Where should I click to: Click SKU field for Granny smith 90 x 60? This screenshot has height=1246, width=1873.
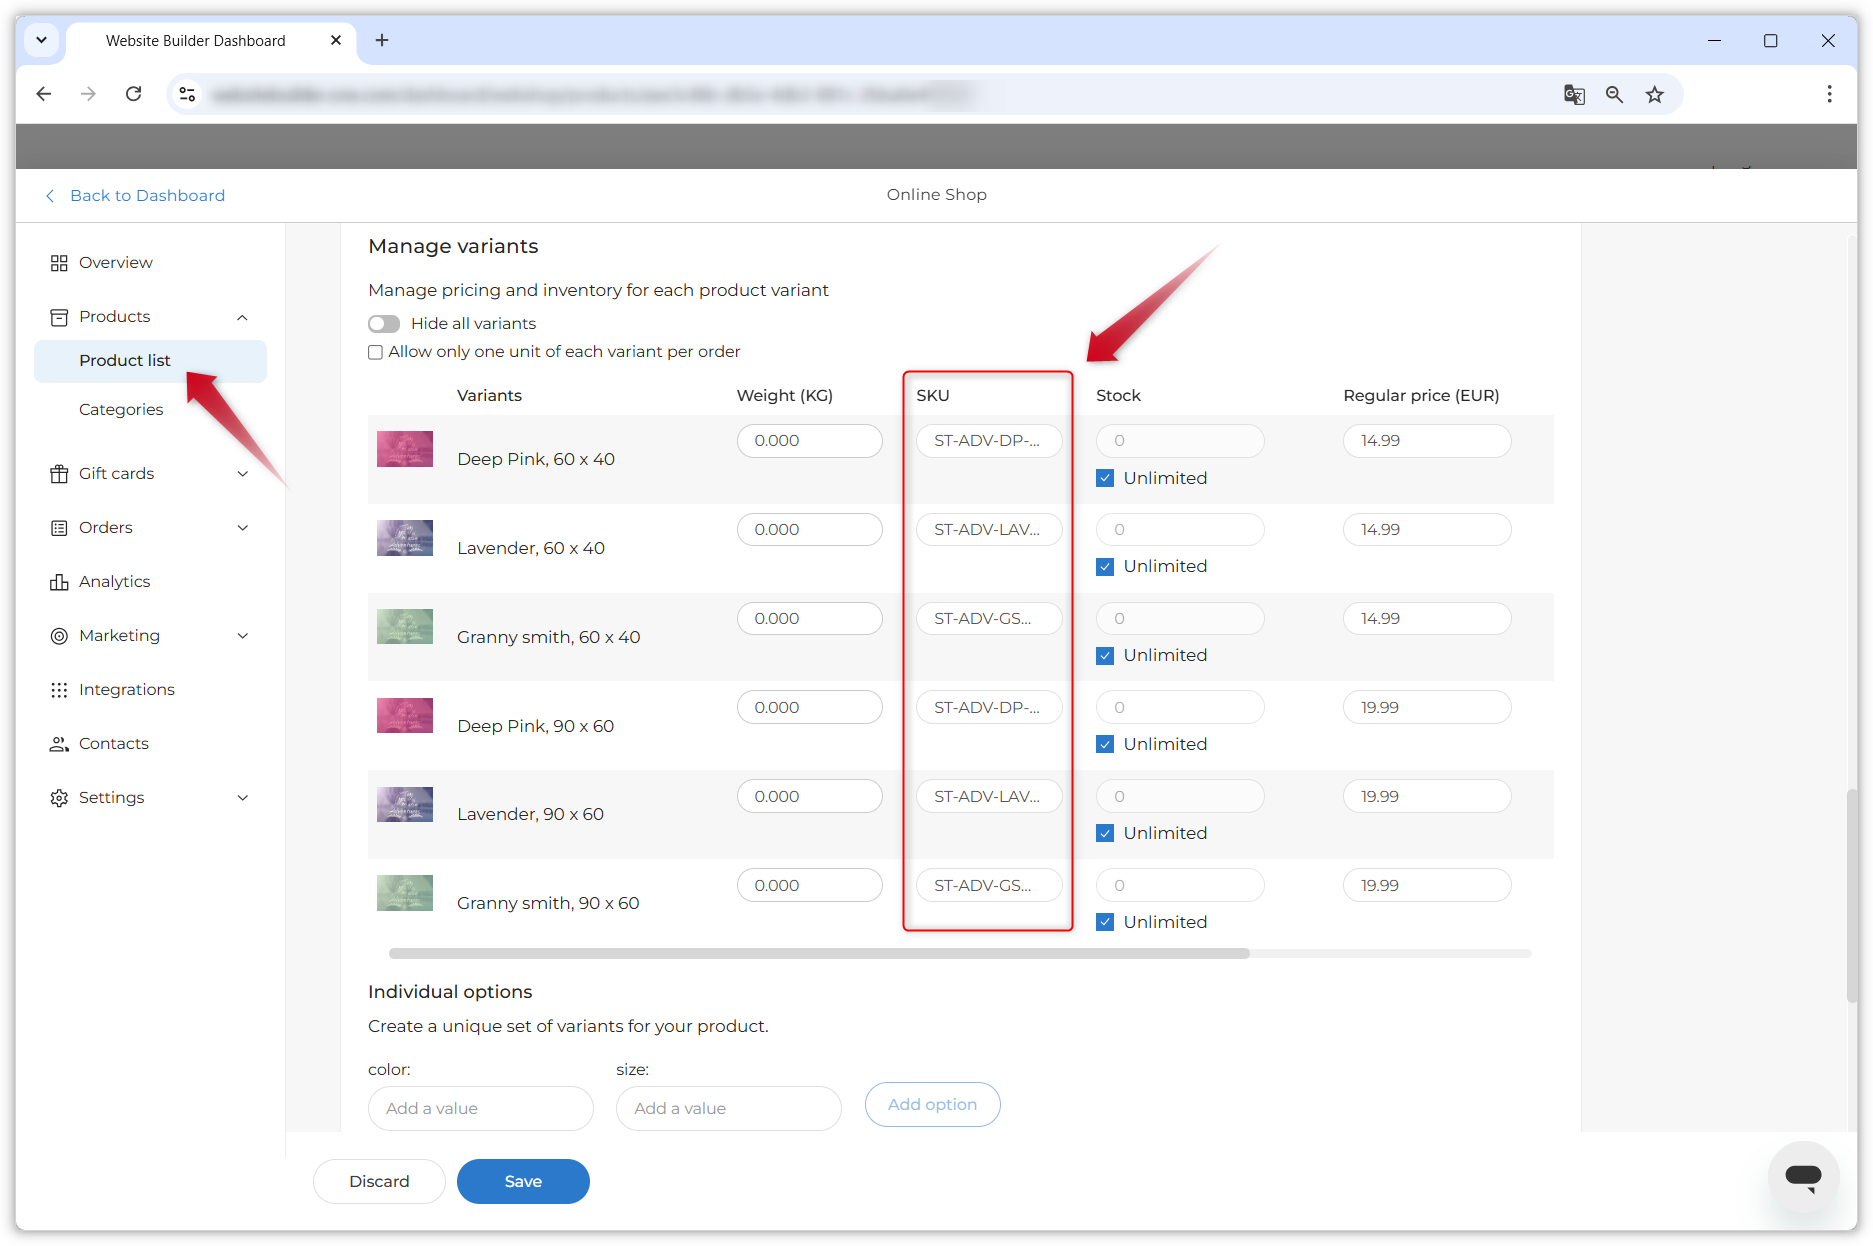[x=989, y=886]
